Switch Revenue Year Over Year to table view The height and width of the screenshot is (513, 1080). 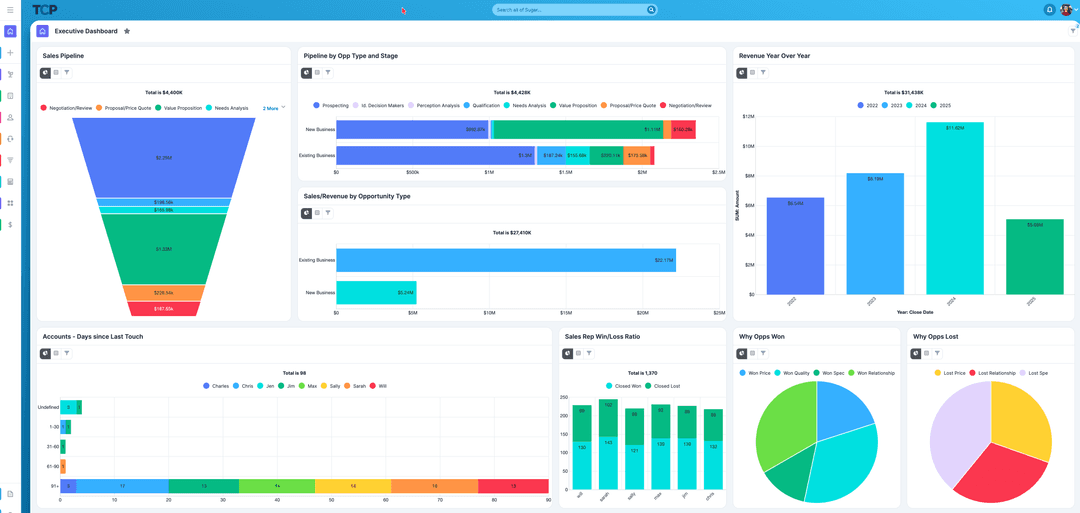tap(752, 73)
